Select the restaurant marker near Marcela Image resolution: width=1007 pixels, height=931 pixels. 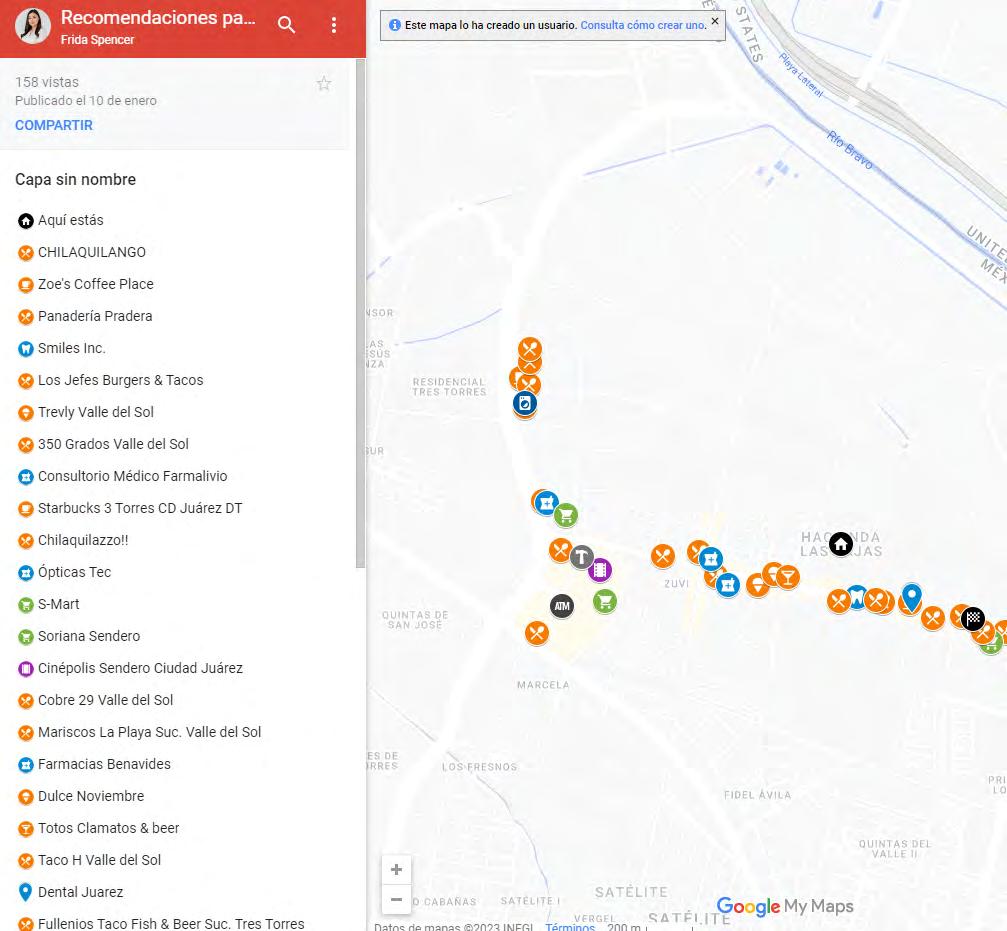point(537,633)
